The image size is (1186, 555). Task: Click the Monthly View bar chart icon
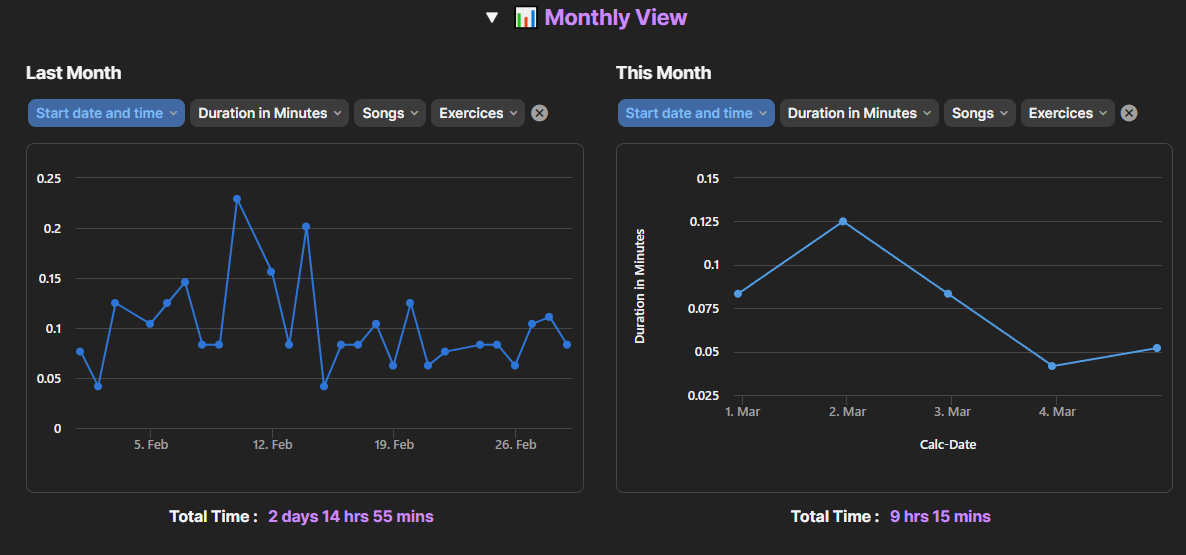[526, 18]
